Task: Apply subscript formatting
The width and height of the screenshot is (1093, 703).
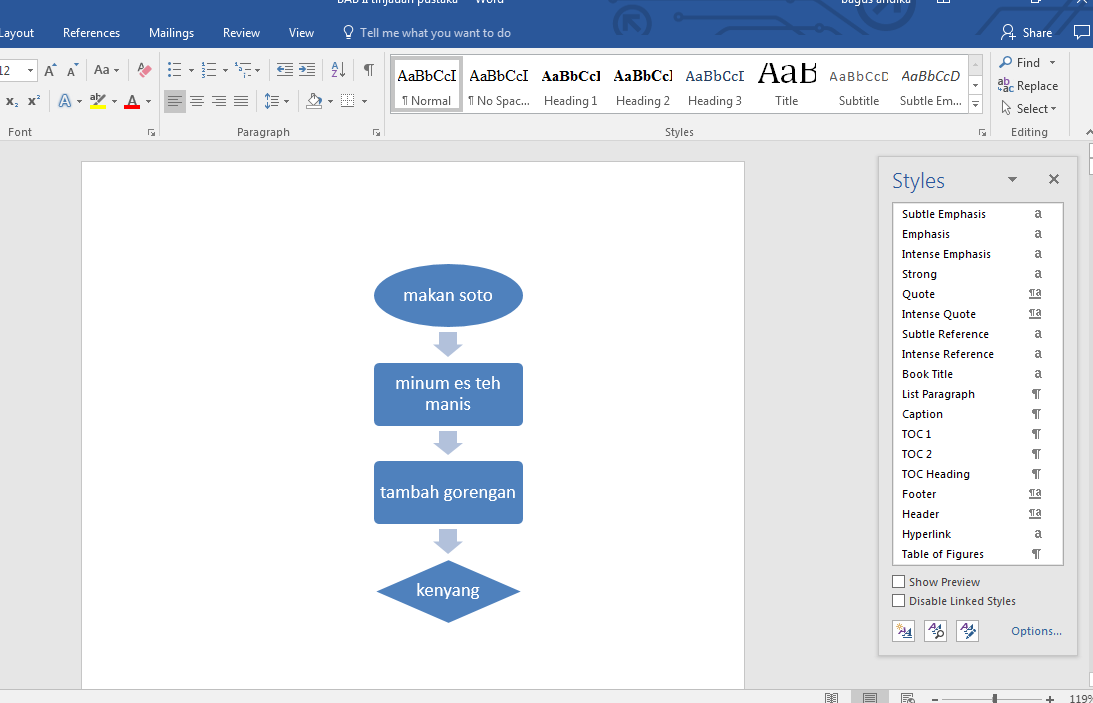Action: [x=12, y=100]
